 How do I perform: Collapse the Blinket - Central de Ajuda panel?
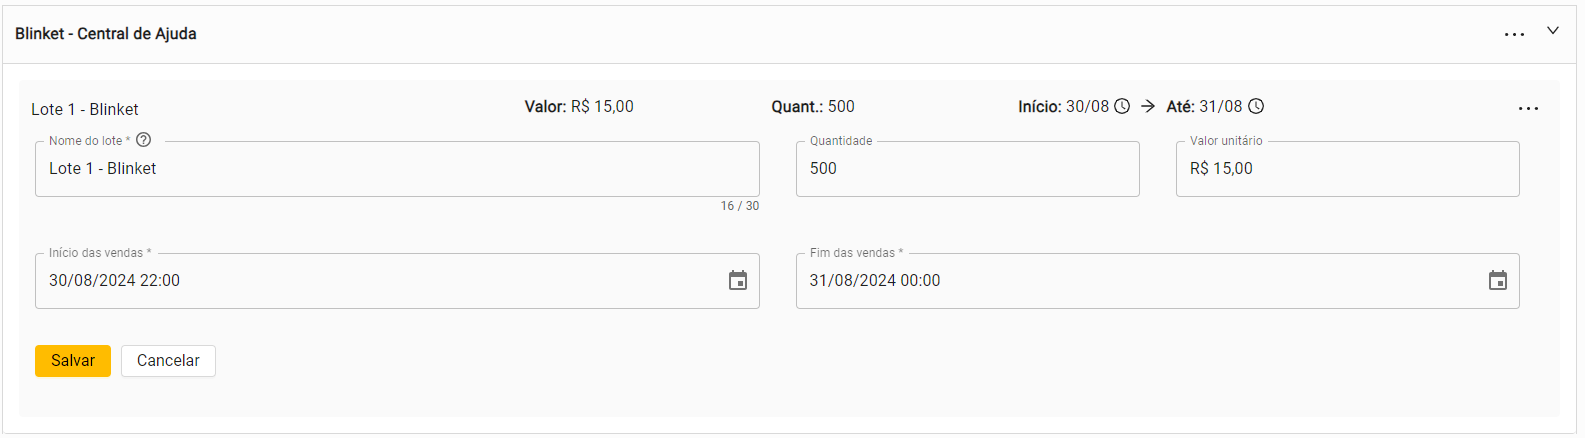point(1553,31)
